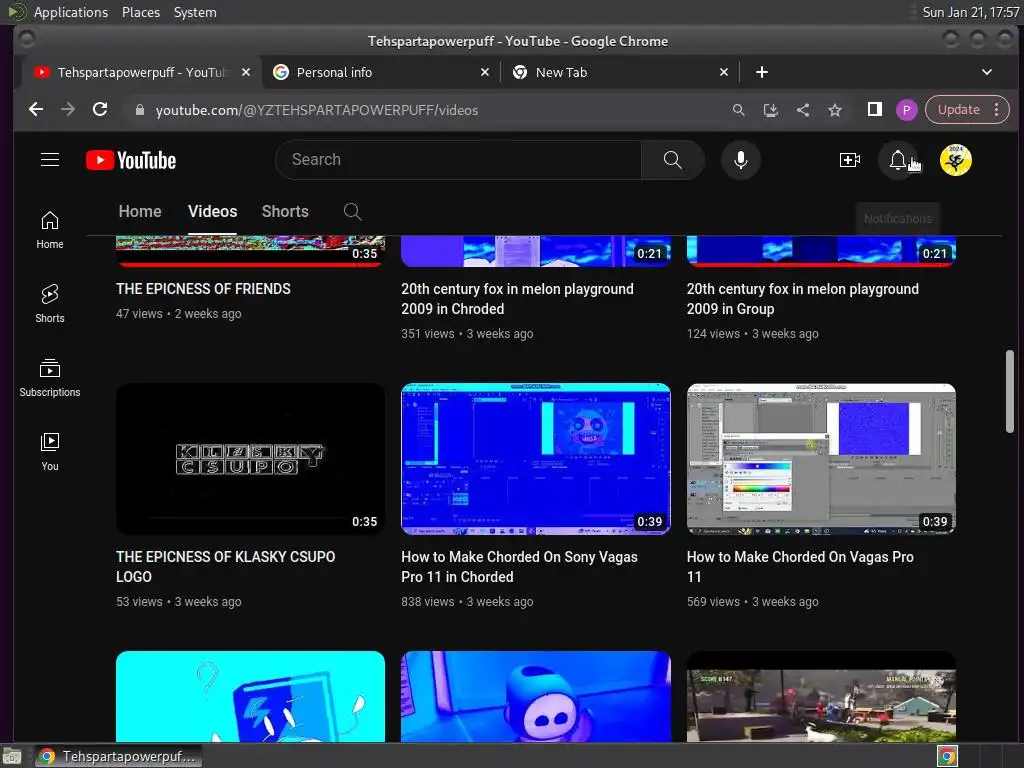Switch to the New Tab tab
Viewport: 1024px width, 768px height.
[620, 72]
